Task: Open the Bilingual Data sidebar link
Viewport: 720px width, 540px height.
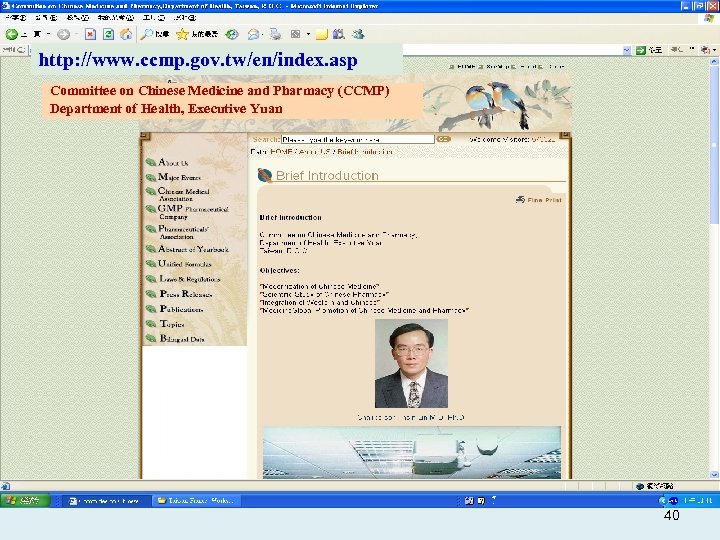Action: [x=182, y=339]
